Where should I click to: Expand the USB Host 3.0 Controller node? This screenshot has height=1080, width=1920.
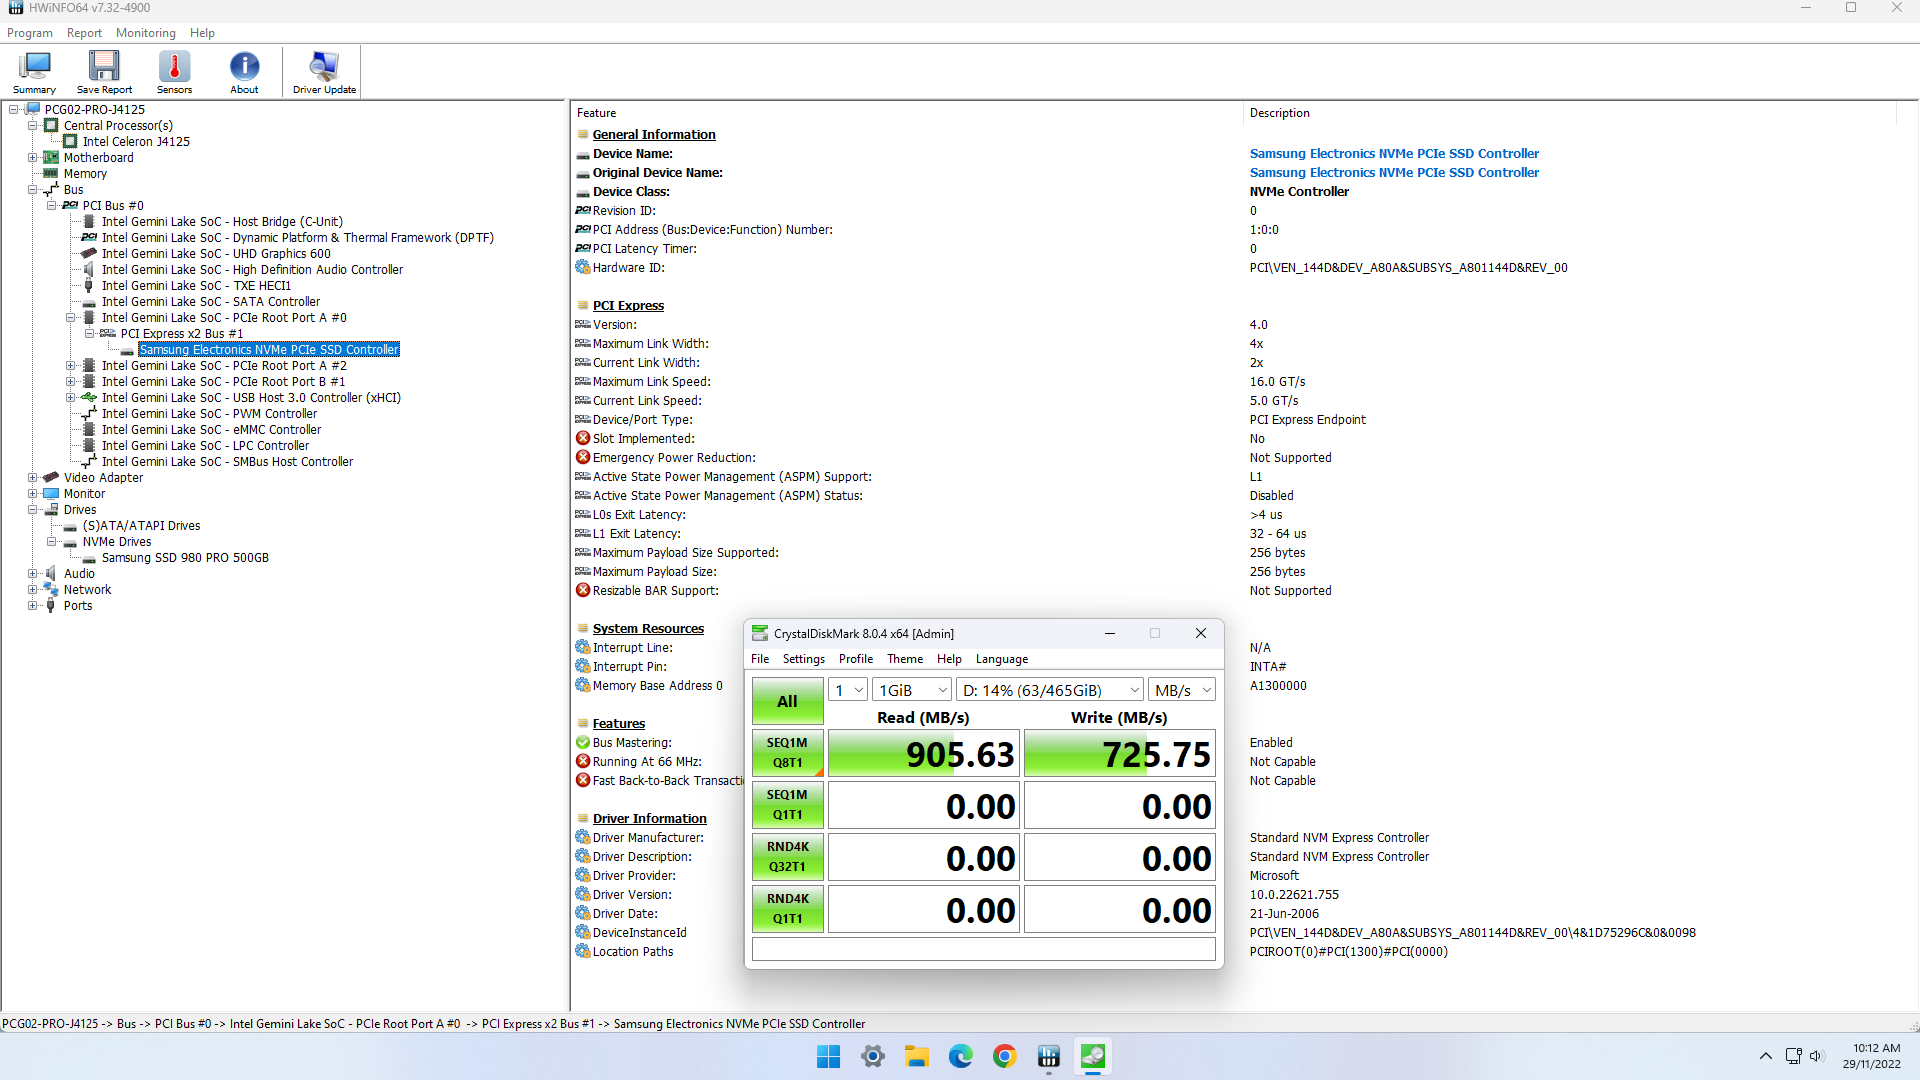pyautogui.click(x=70, y=398)
